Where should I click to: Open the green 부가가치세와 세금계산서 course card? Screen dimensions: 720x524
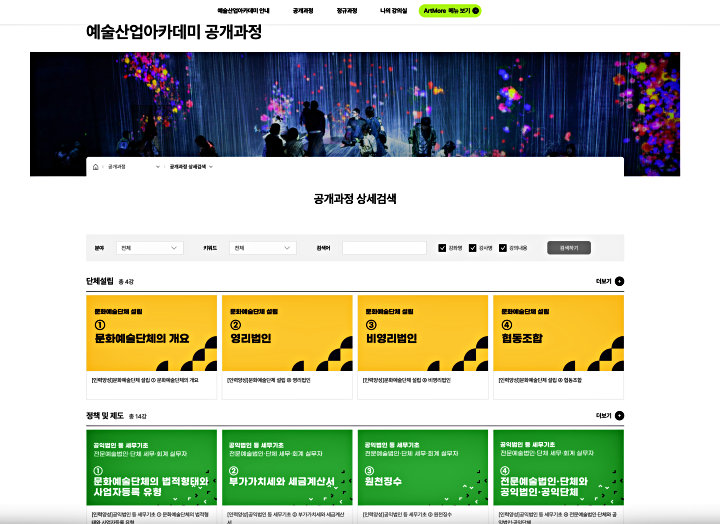pyautogui.click(x=286, y=468)
